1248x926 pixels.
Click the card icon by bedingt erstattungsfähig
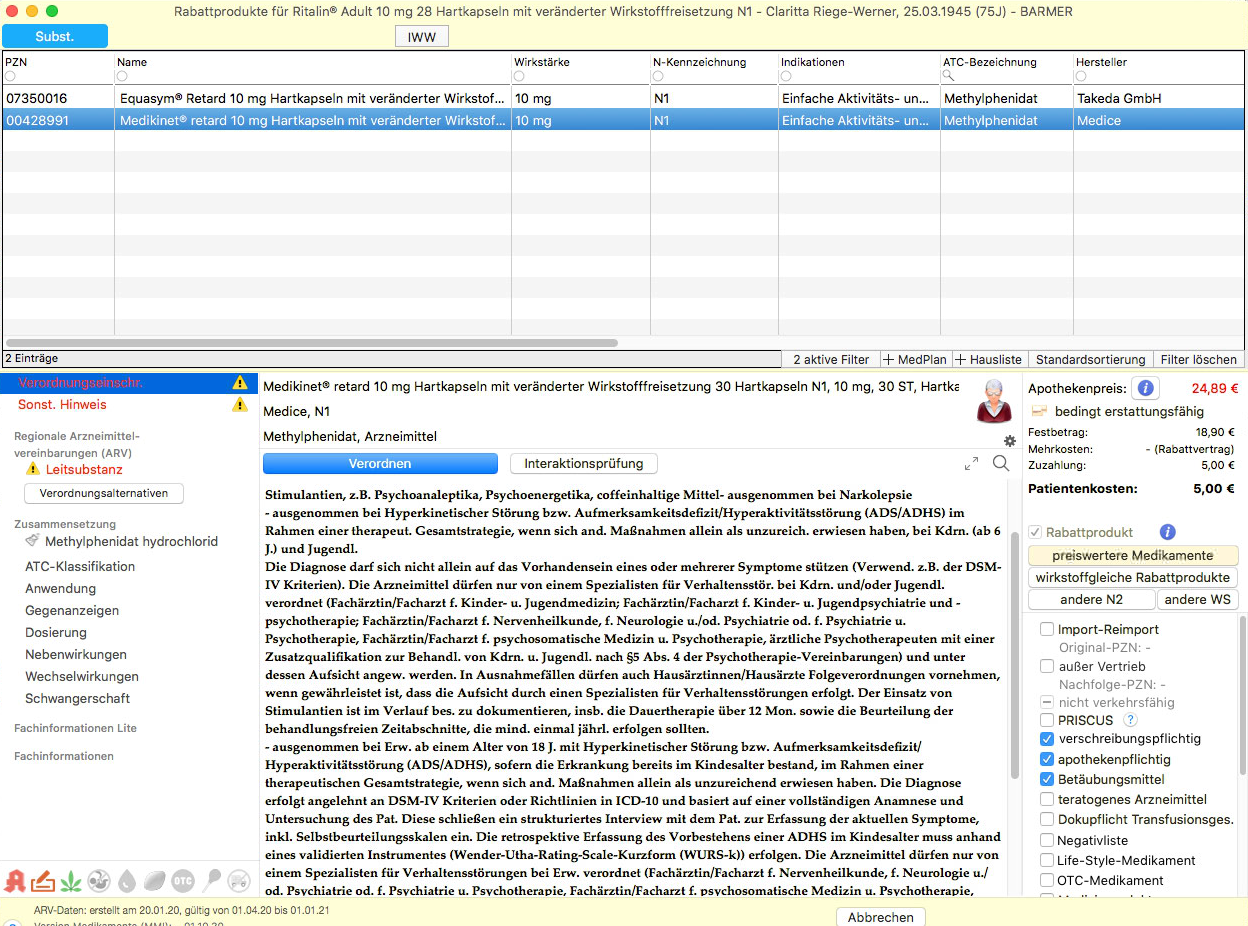pos(1039,411)
